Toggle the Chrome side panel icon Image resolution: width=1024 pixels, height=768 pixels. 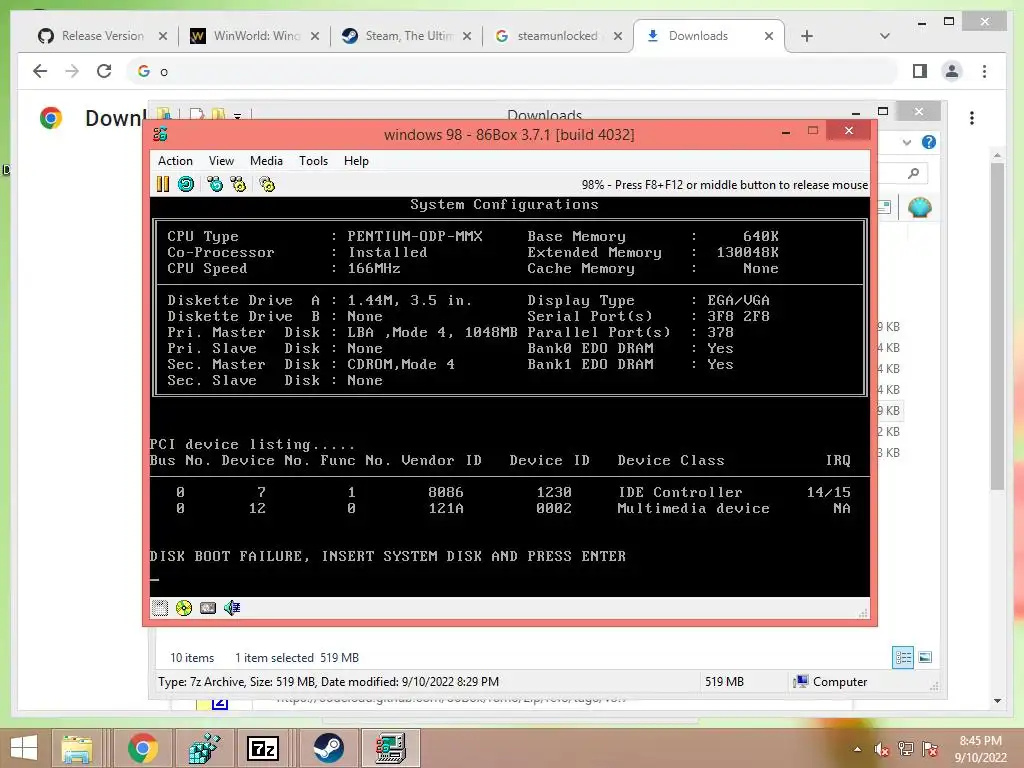click(x=920, y=71)
